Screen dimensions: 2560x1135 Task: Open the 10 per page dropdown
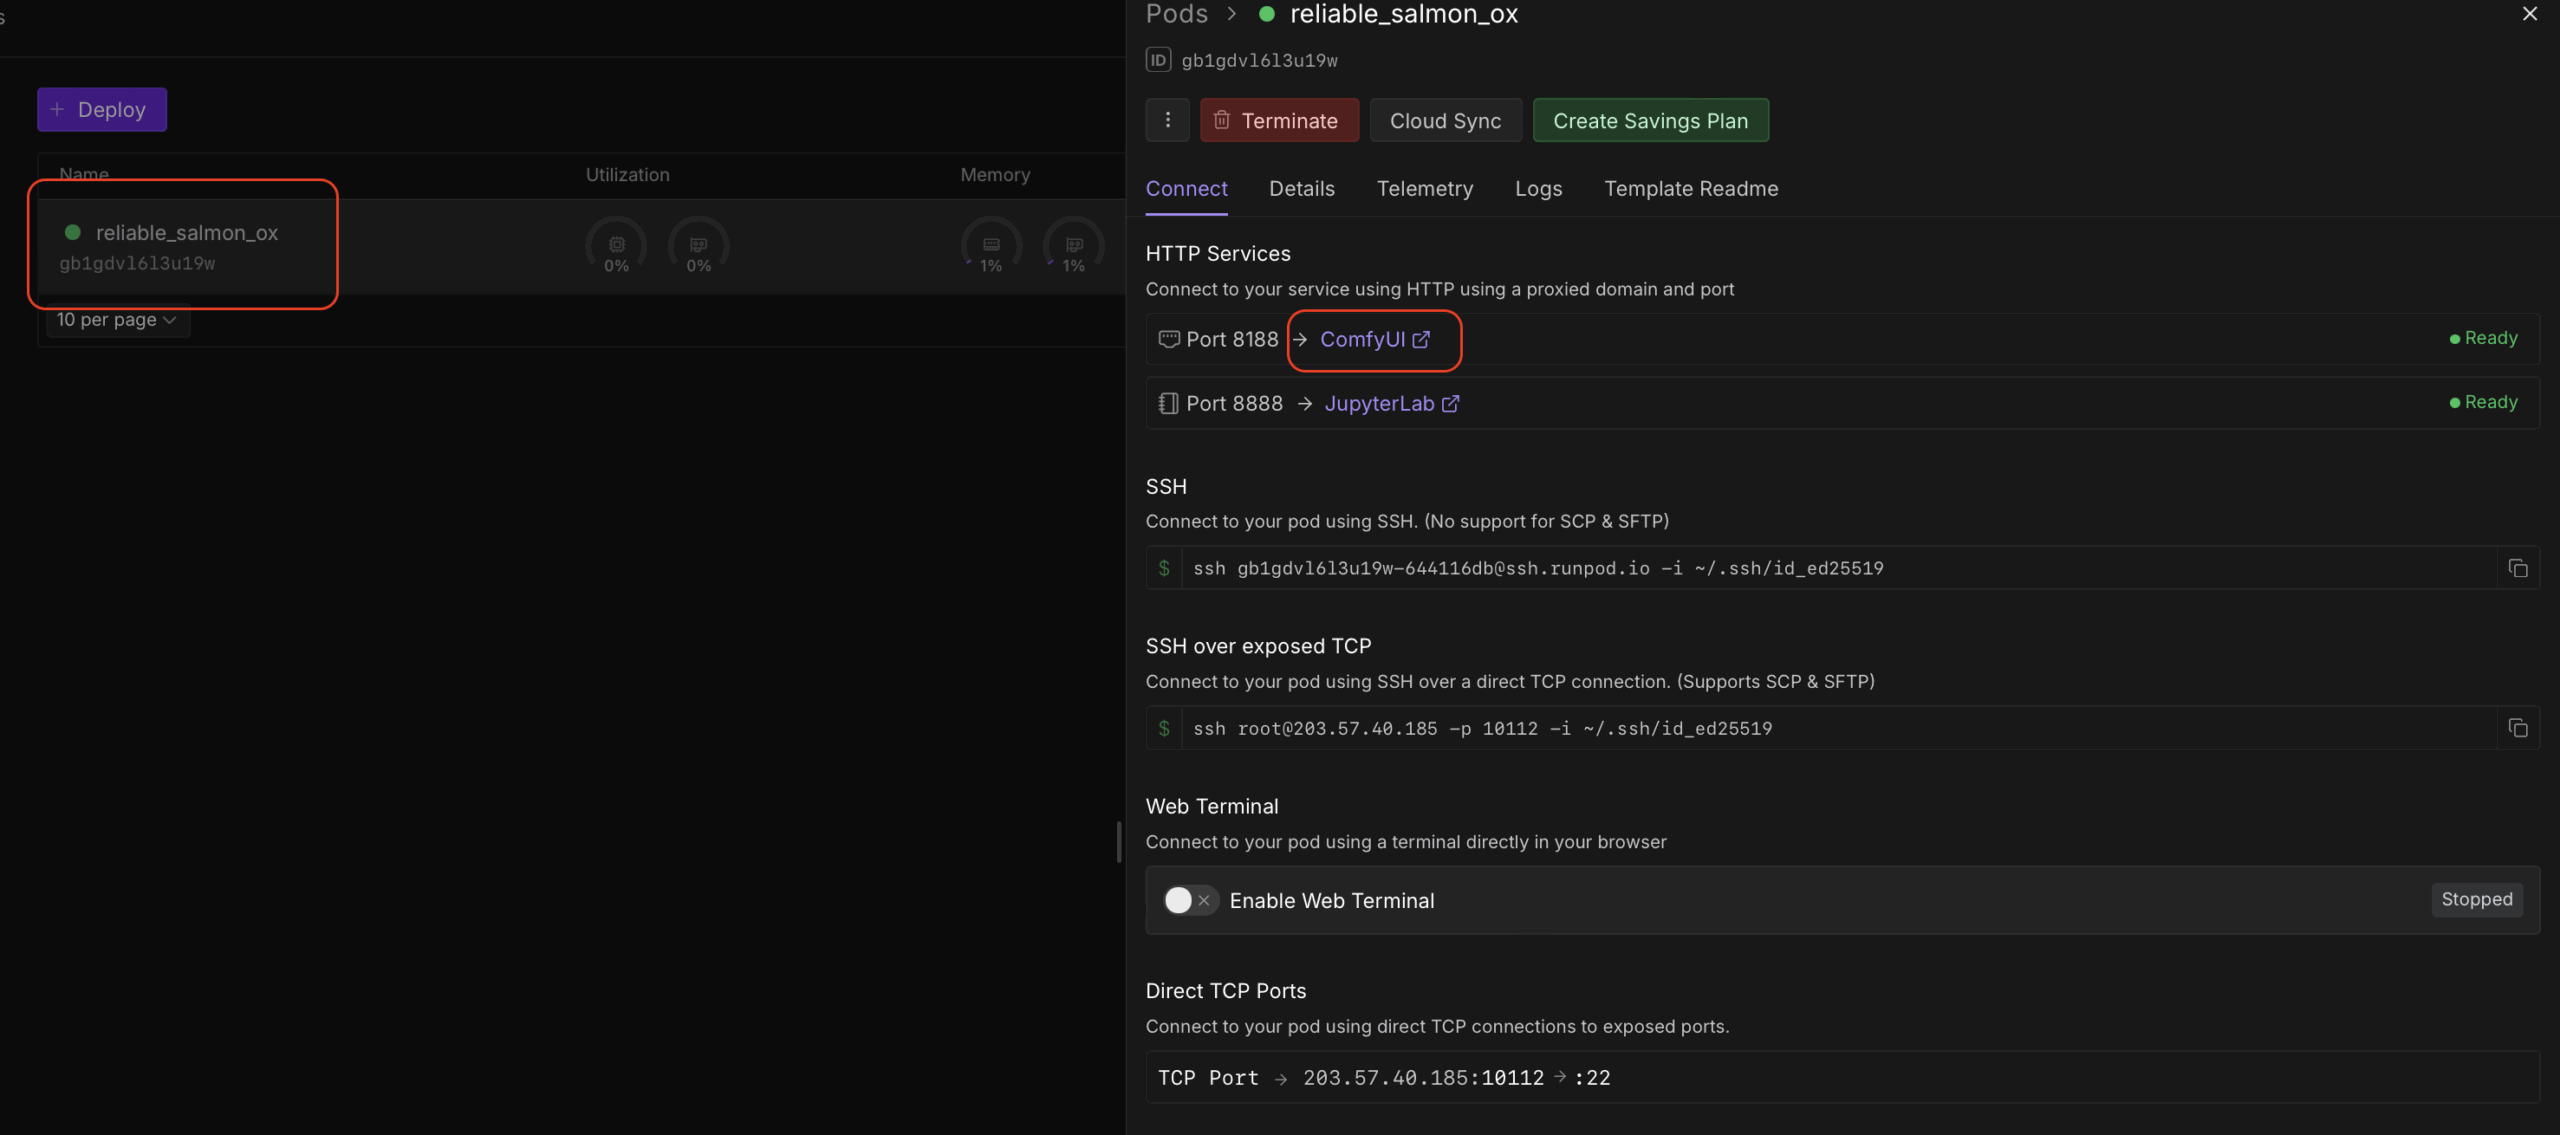coord(116,320)
